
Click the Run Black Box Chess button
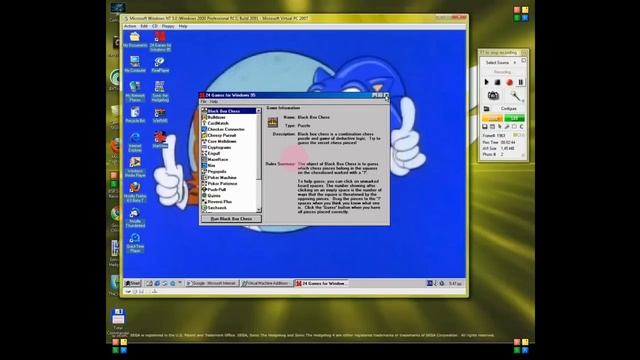(231, 219)
